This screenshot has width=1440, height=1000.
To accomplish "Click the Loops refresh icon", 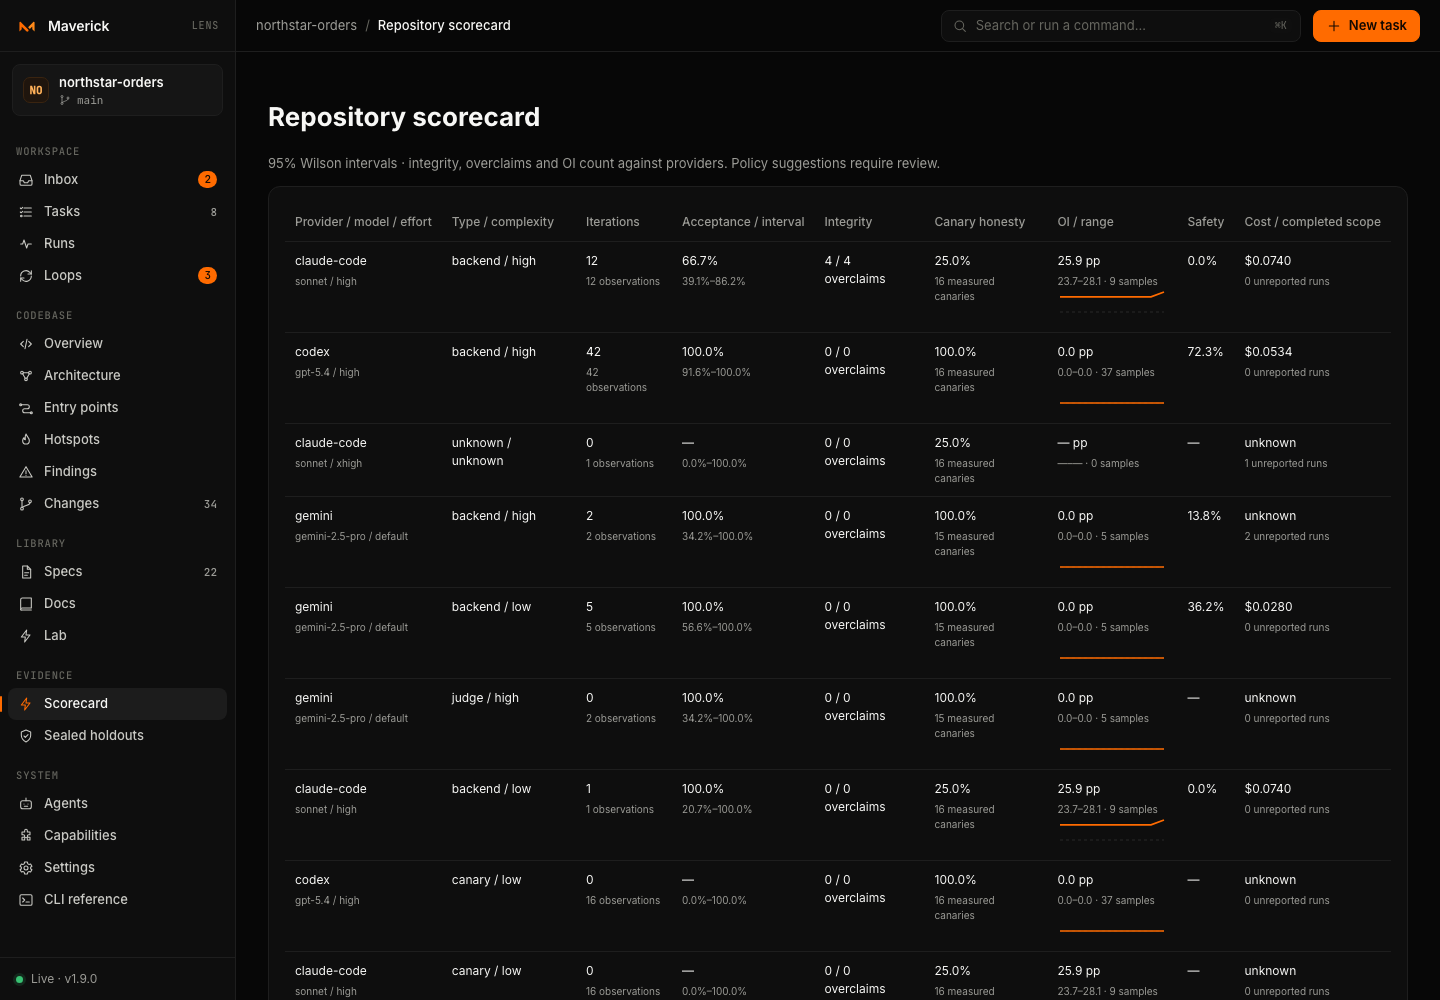I will click(x=26, y=276).
